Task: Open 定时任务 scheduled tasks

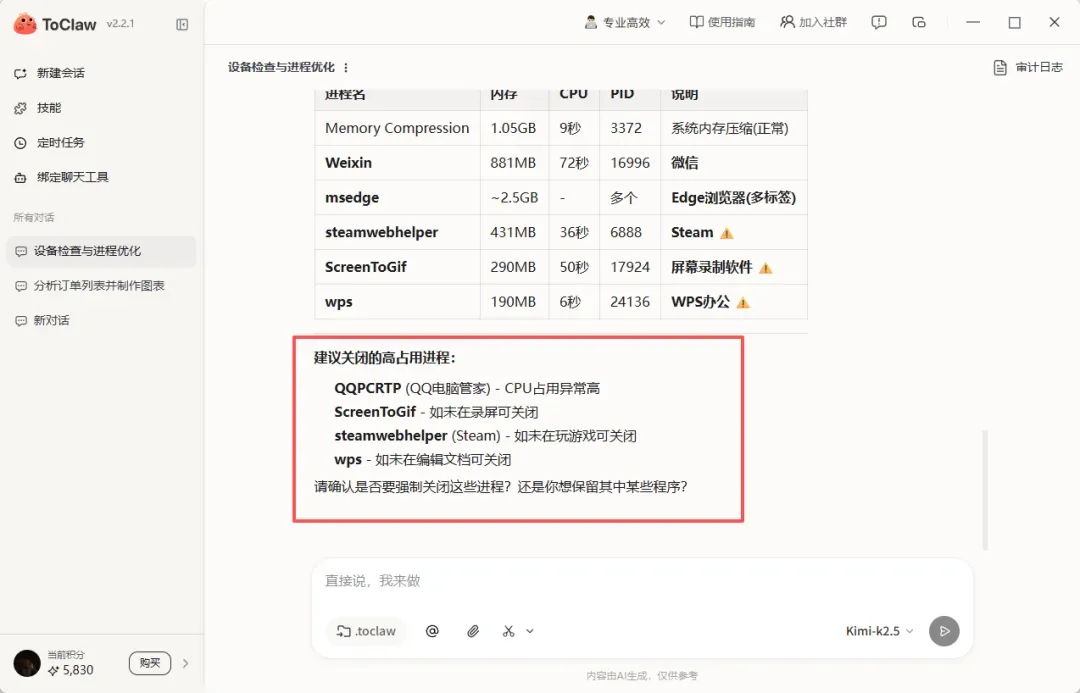Action: pos(50,143)
